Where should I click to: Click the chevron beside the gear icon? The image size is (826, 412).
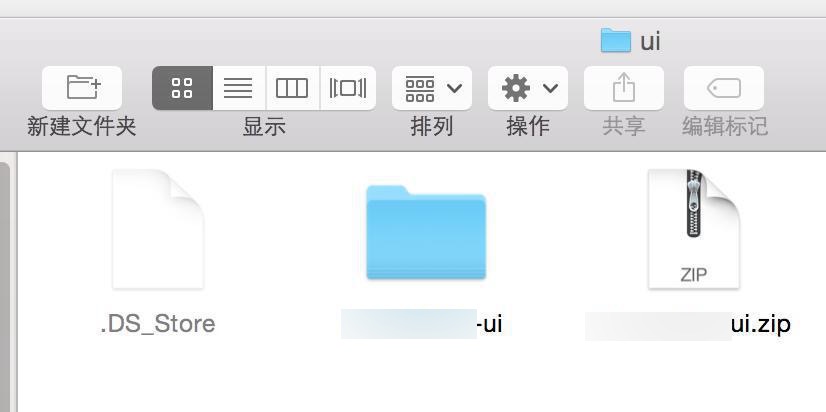pos(550,88)
